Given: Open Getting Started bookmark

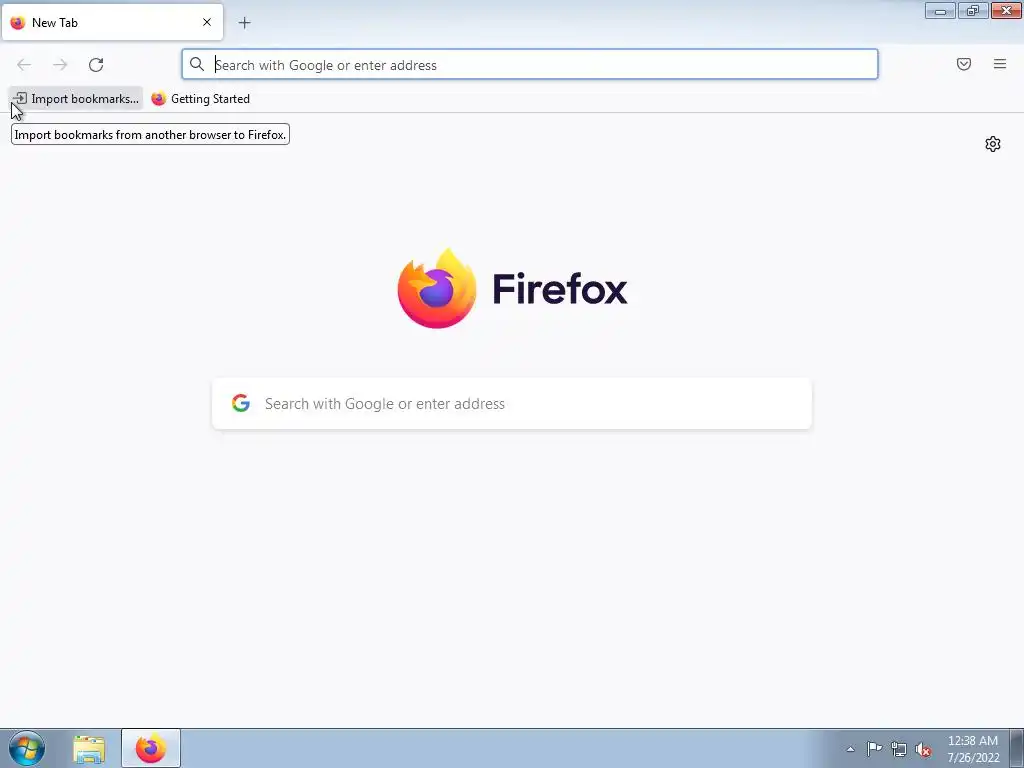Looking at the screenshot, I should 200,99.
